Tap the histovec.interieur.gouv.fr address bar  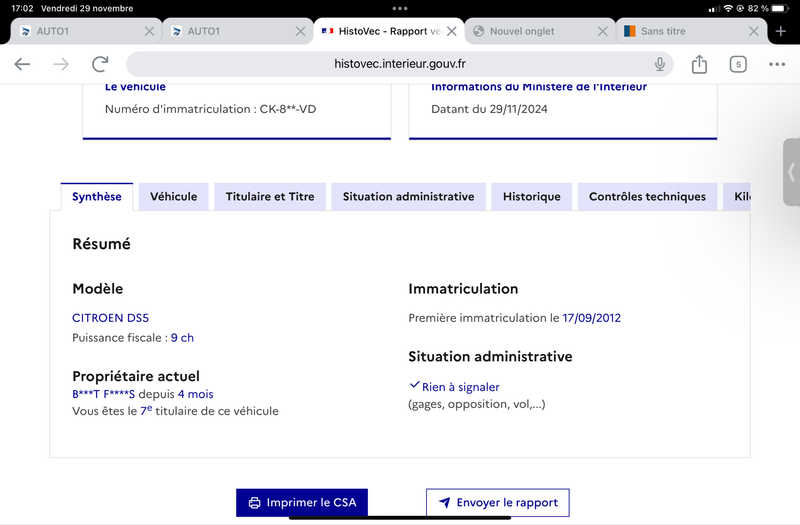[399, 64]
